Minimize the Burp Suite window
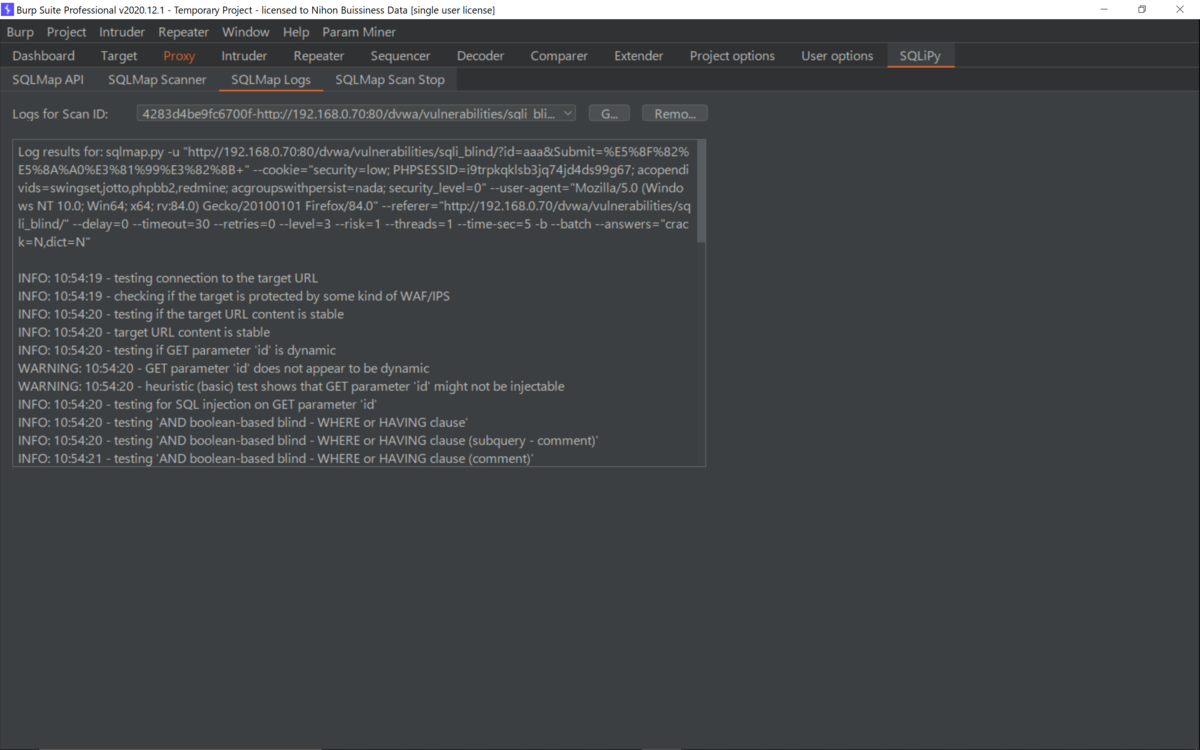Viewport: 1200px width, 750px height. (x=1104, y=9)
